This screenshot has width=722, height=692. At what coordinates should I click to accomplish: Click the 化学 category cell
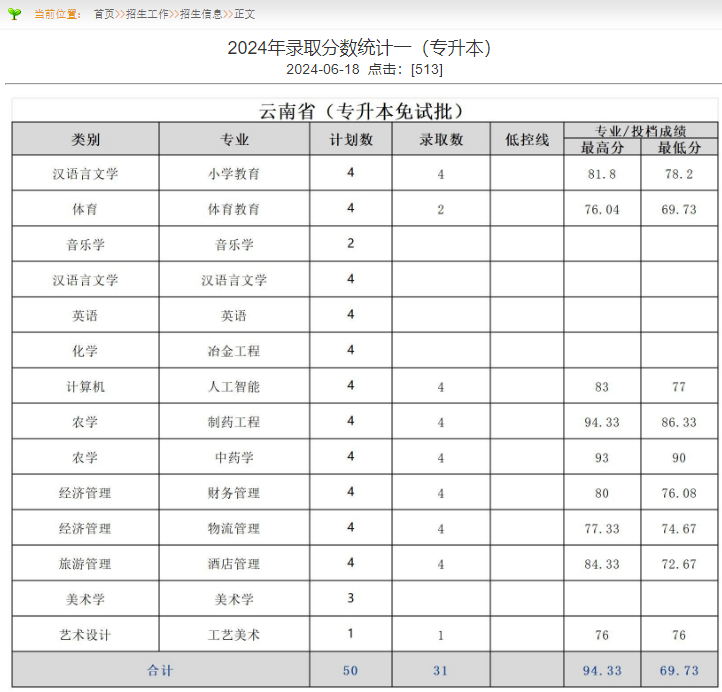click(85, 351)
